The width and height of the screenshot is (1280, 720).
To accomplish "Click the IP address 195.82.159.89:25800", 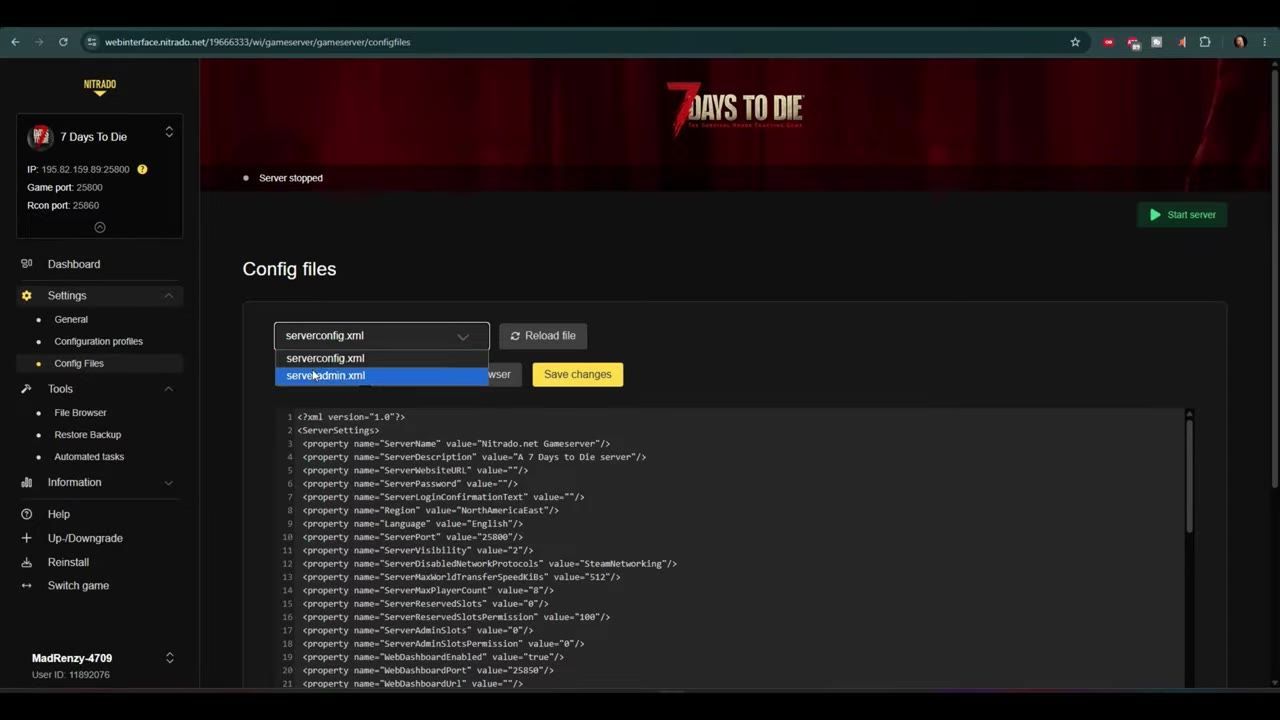I will click(85, 170).
